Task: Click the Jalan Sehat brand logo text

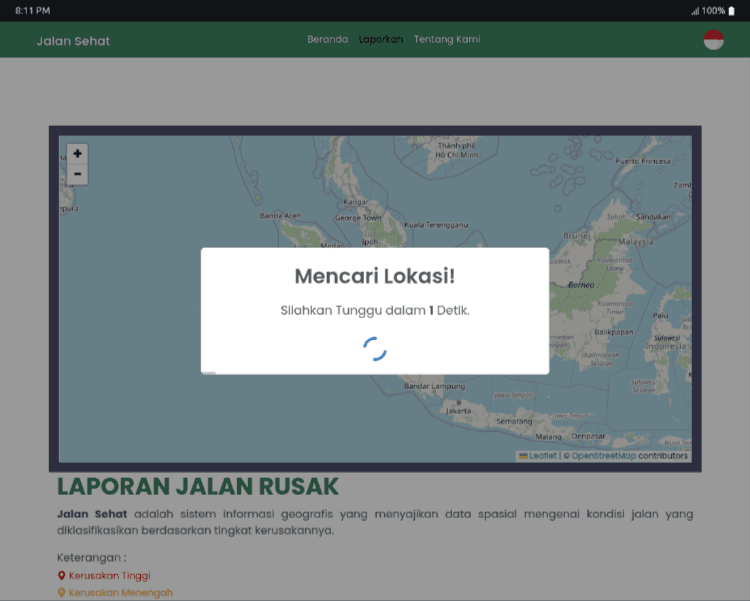Action: [73, 41]
